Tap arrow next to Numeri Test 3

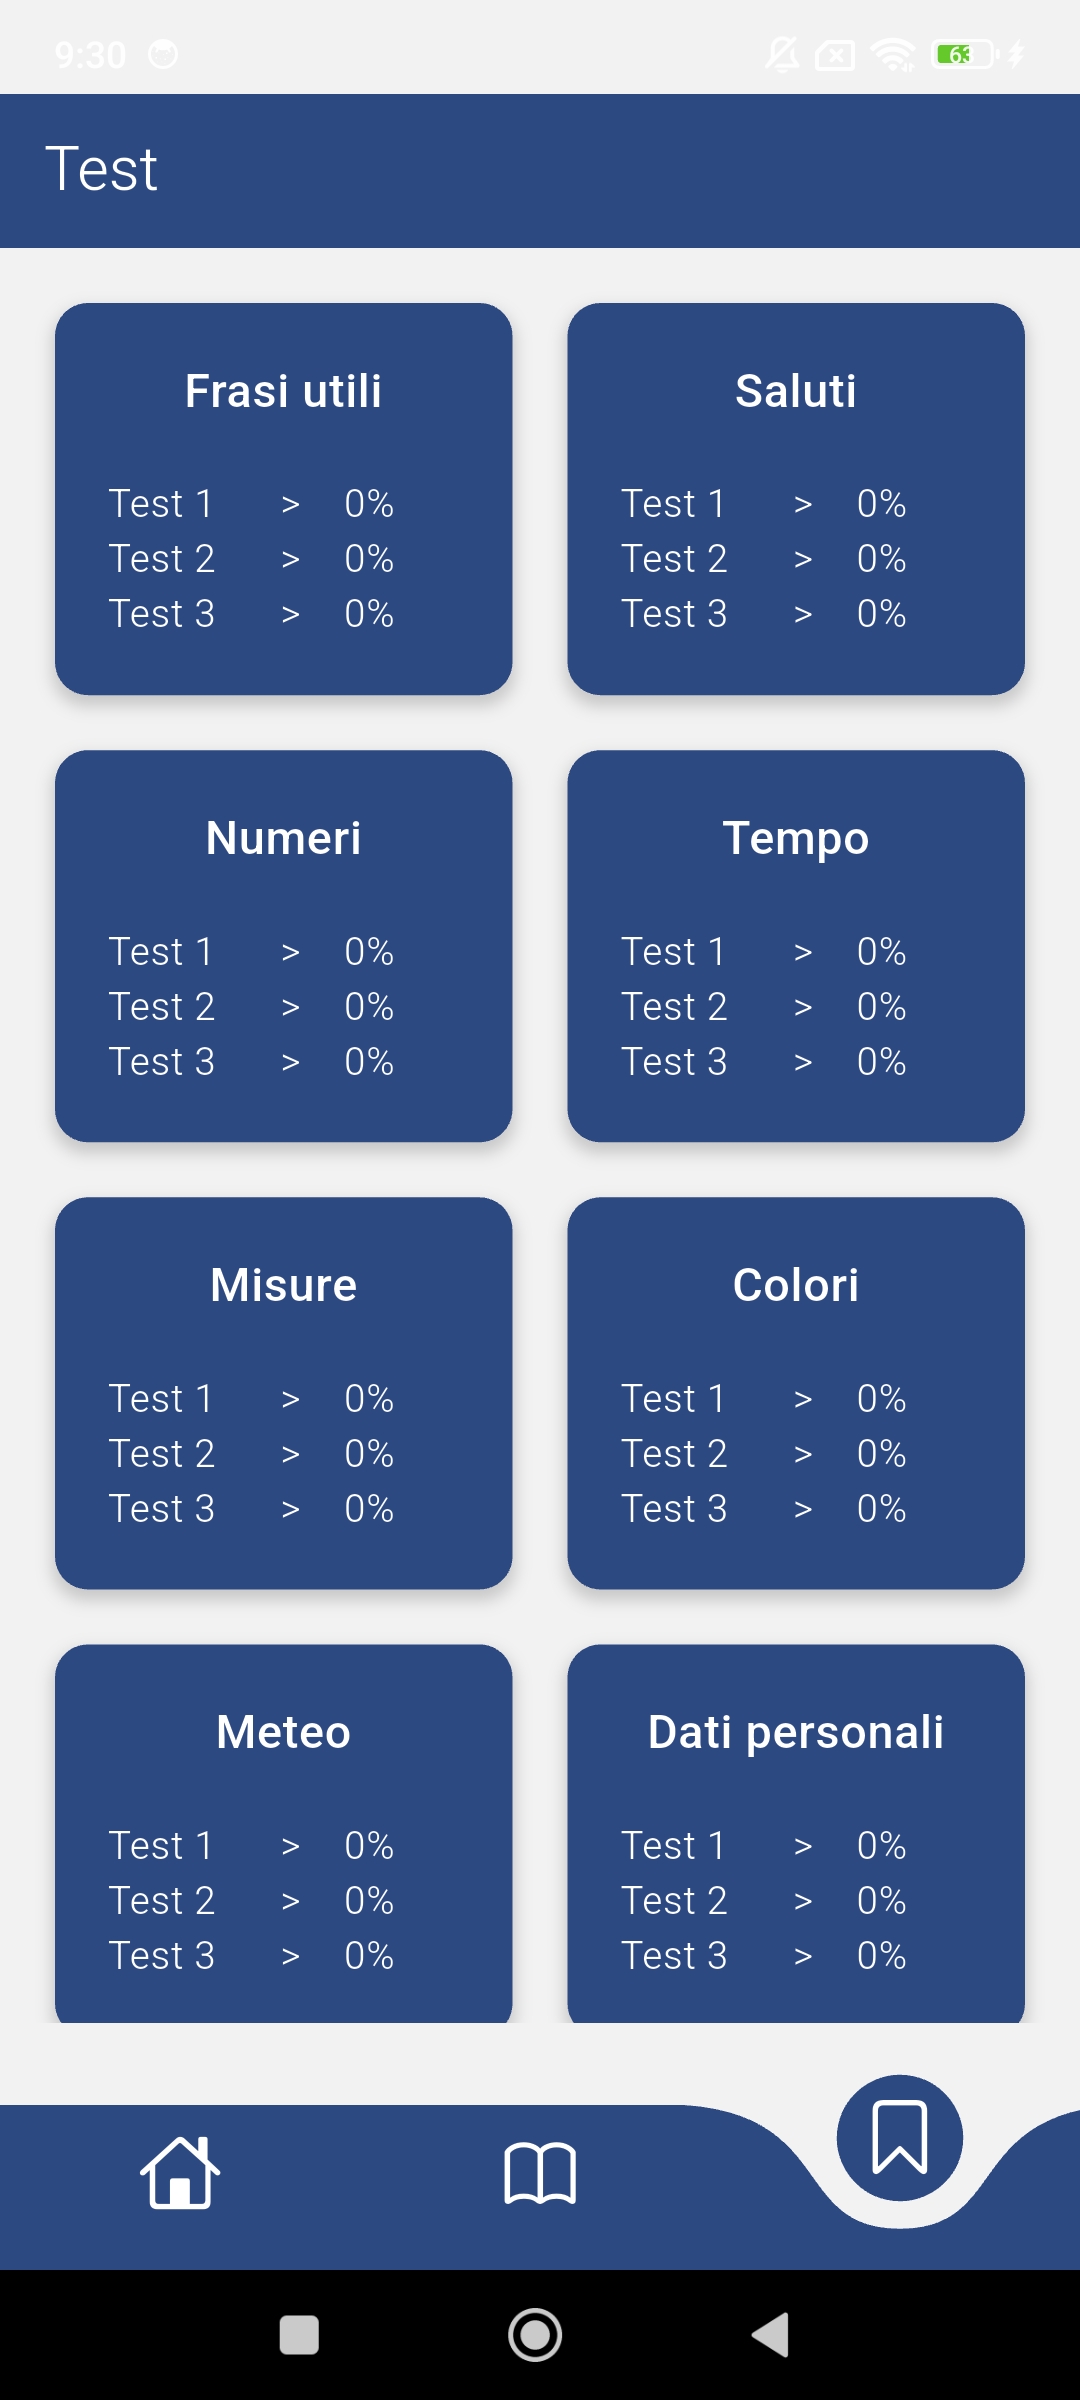[x=290, y=1062]
